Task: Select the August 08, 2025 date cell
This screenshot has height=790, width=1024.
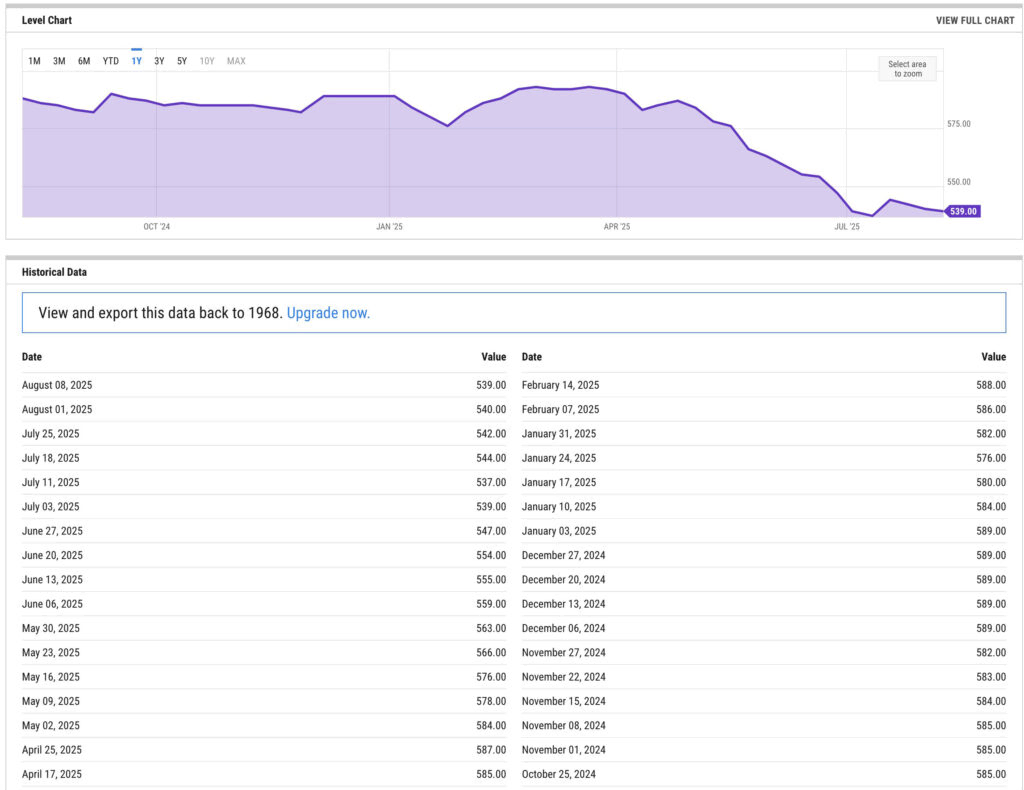Action: pos(57,385)
